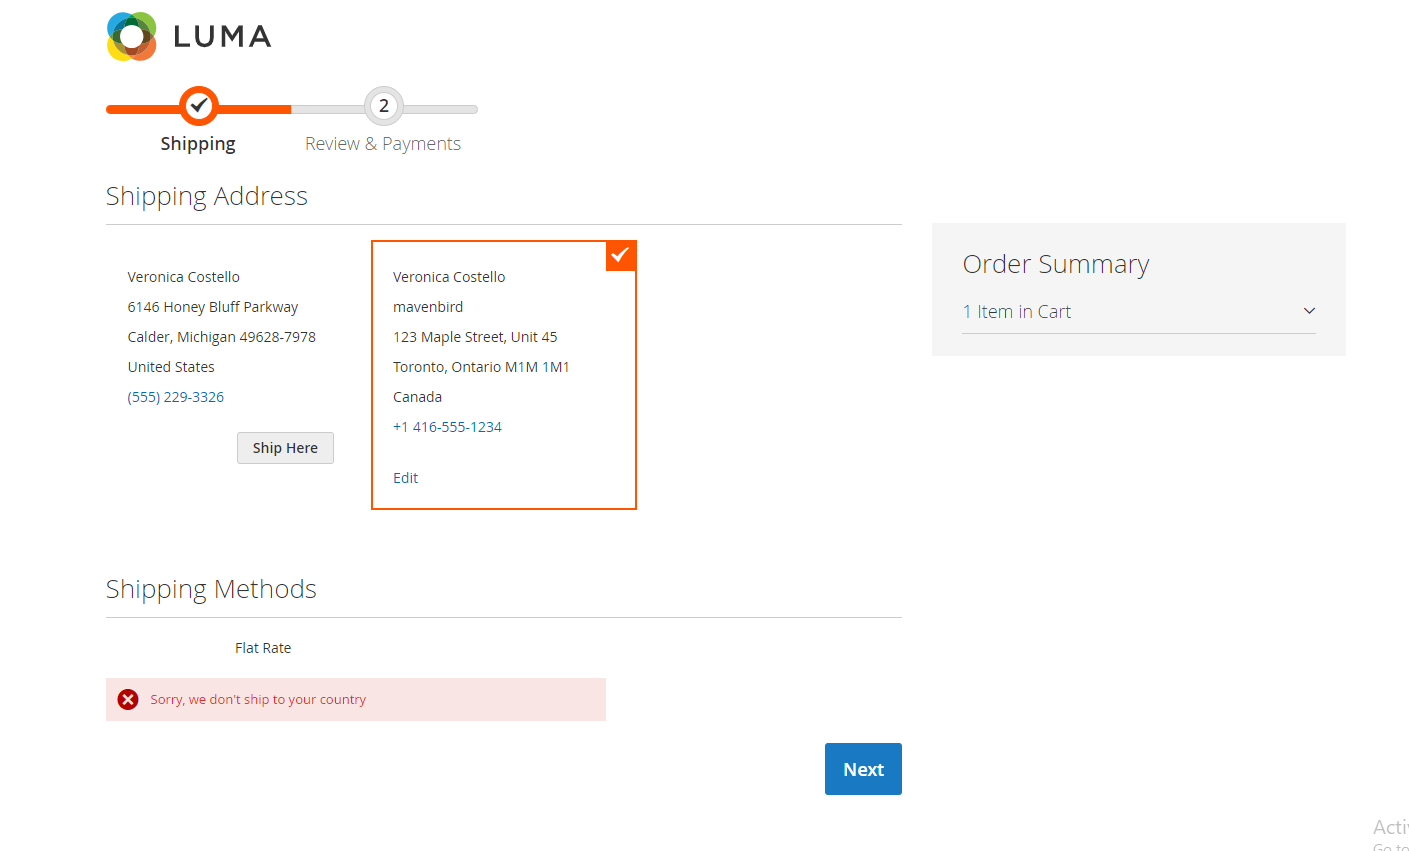Expand the 1 Item in Cart chevron
Image resolution: width=1409 pixels, height=851 pixels.
tap(1309, 311)
